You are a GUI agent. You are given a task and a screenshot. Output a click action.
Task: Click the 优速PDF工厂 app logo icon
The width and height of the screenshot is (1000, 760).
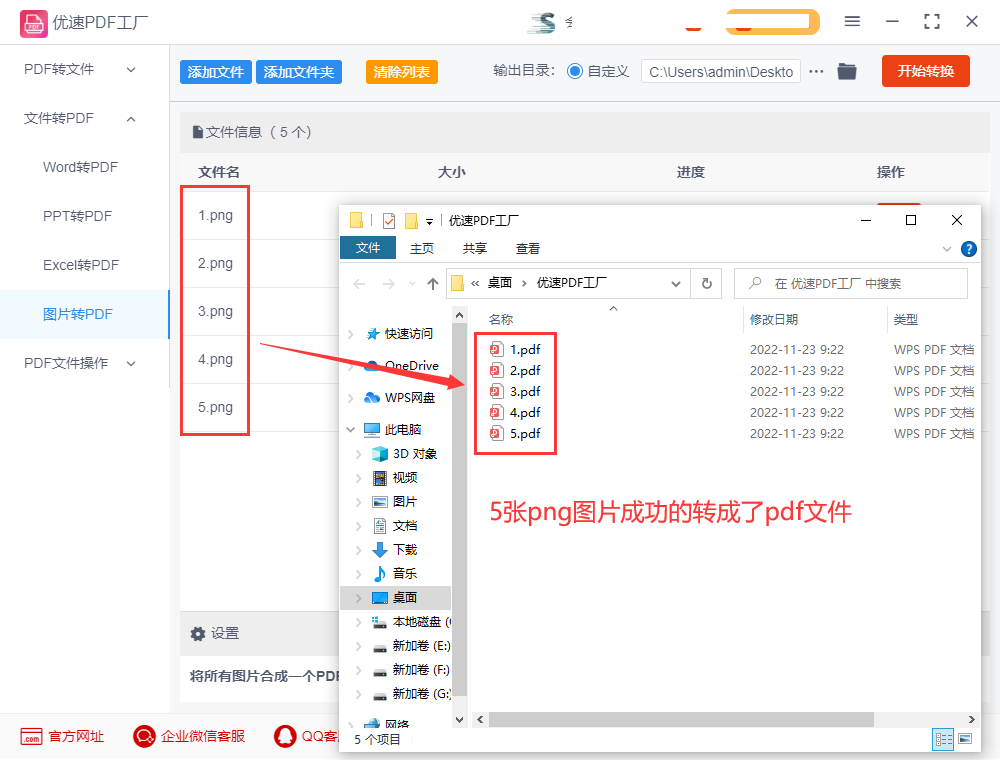pos(33,23)
